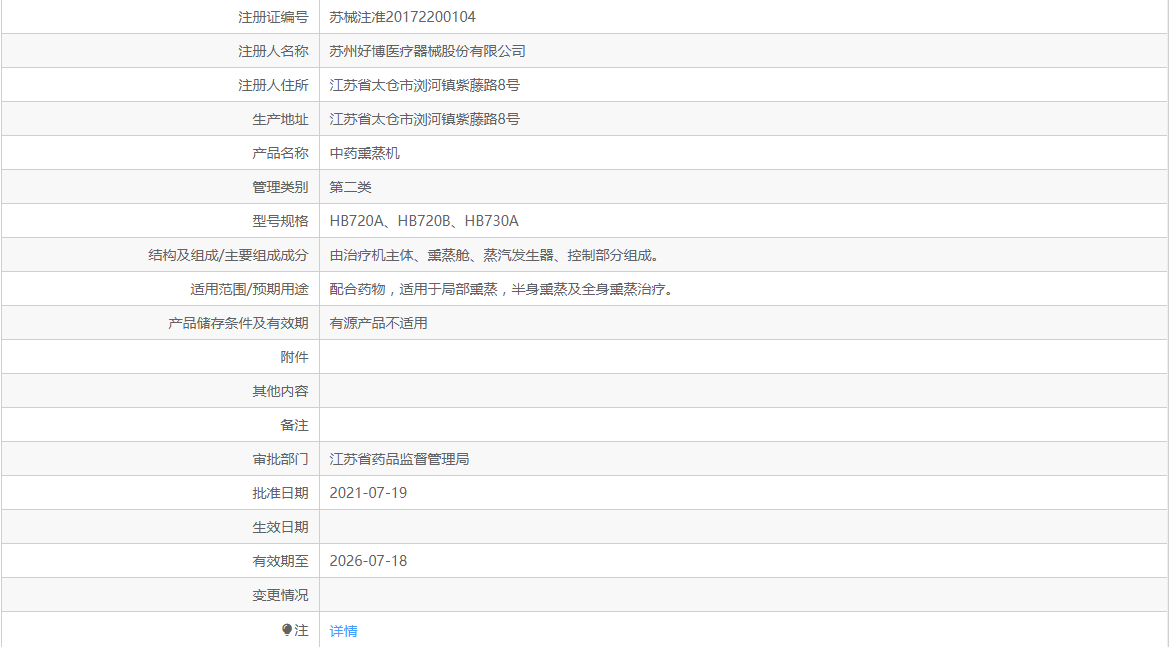Click the approving department 江苏省药品监督管理局
Image resolution: width=1173 pixels, height=647 pixels.
tap(399, 459)
